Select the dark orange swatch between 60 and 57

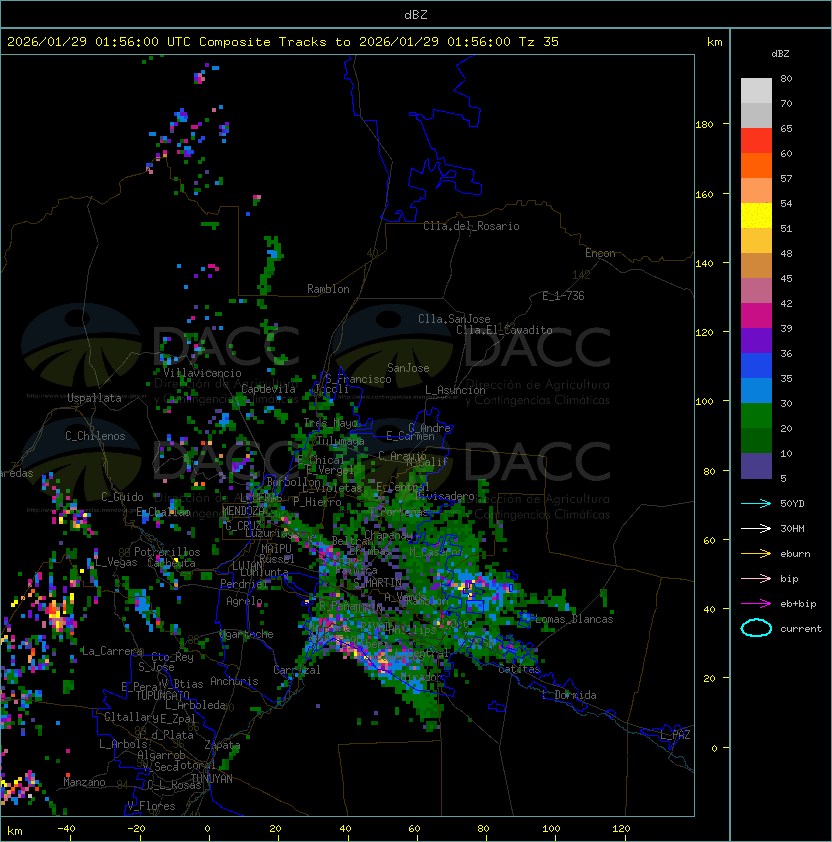[x=756, y=165]
